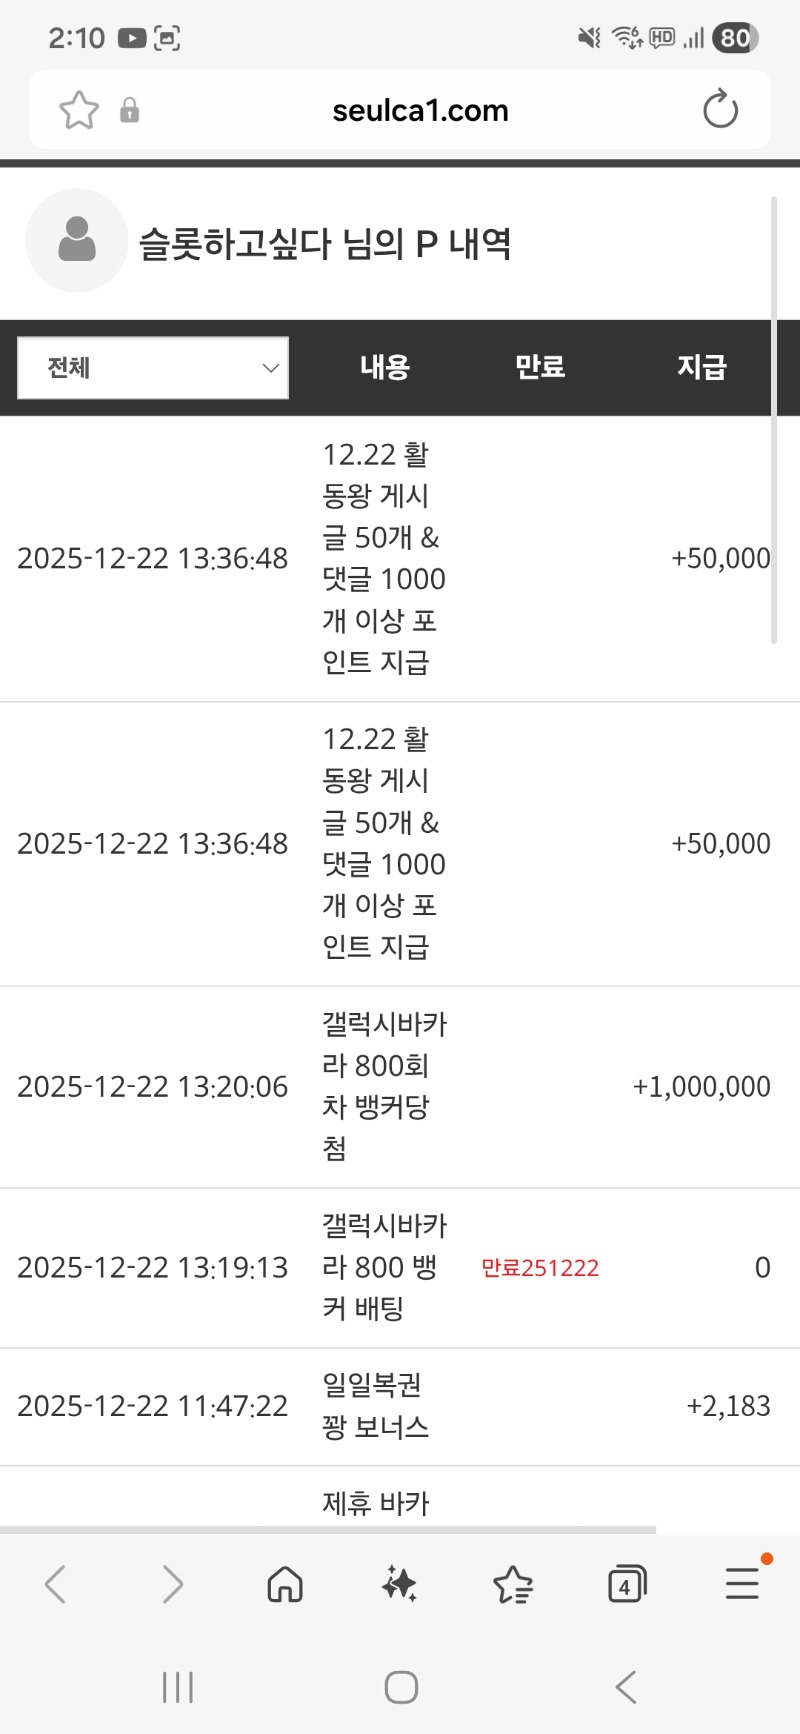This screenshot has height=1734, width=800.
Task: Tap the red 만료251222 expiry label
Action: tap(540, 1268)
